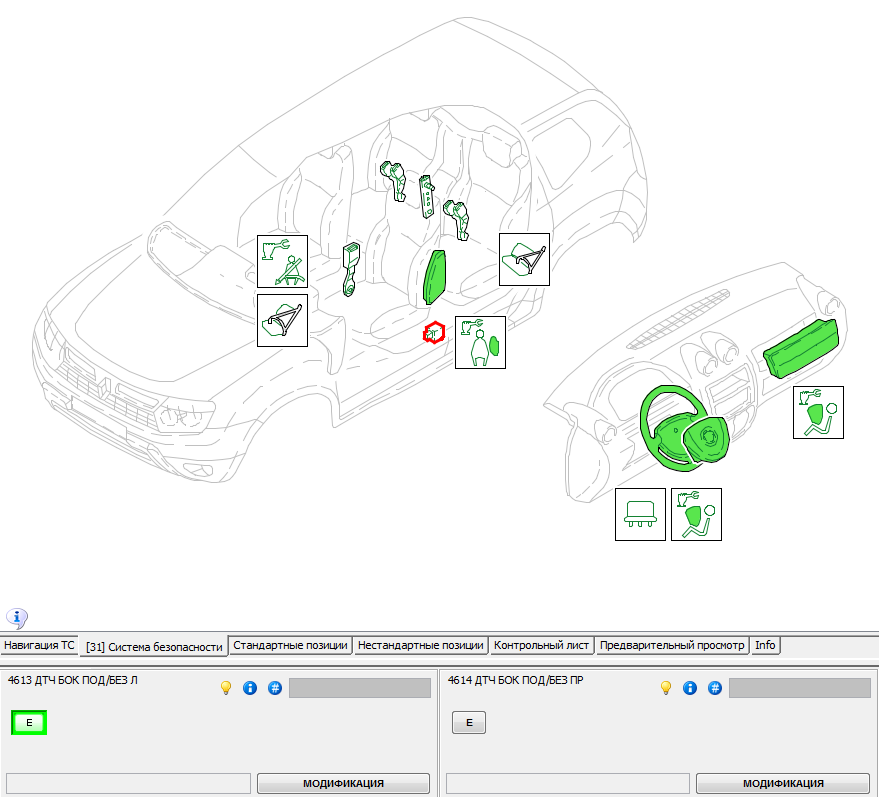
Task: Select the side airbag repair icon box
Action: click(x=480, y=342)
